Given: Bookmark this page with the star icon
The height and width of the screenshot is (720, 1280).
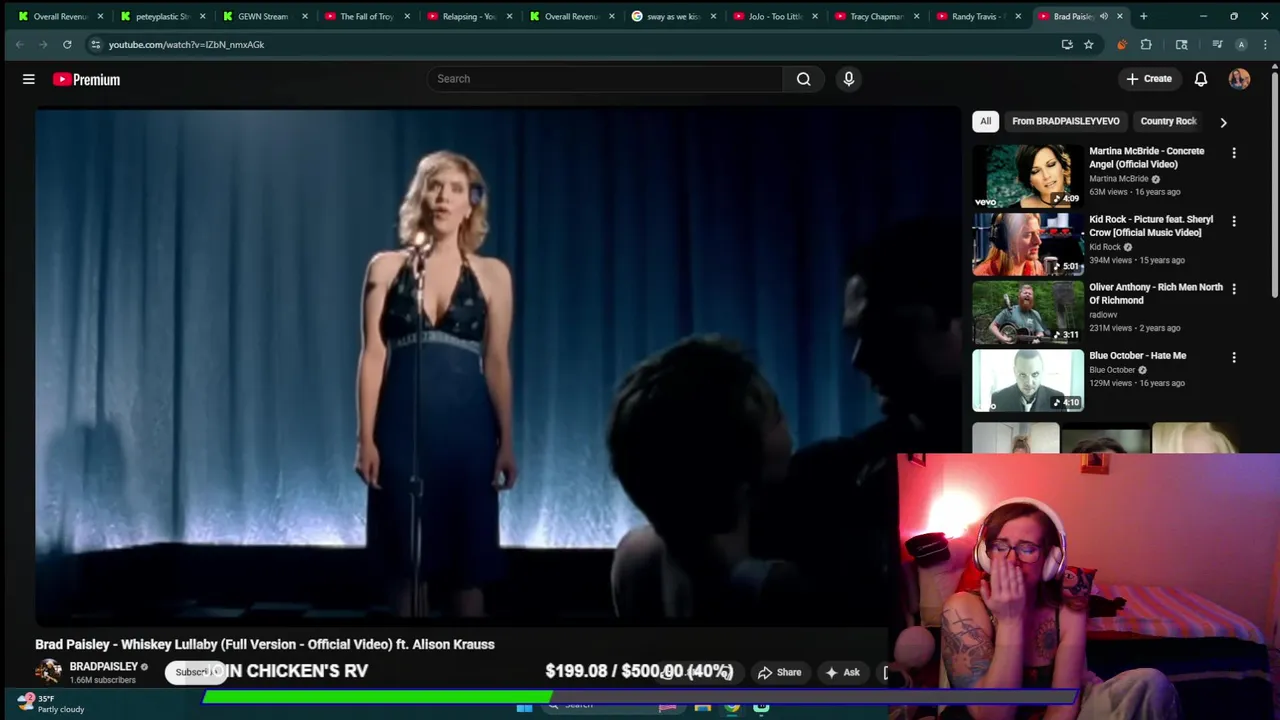Looking at the screenshot, I should (1088, 44).
